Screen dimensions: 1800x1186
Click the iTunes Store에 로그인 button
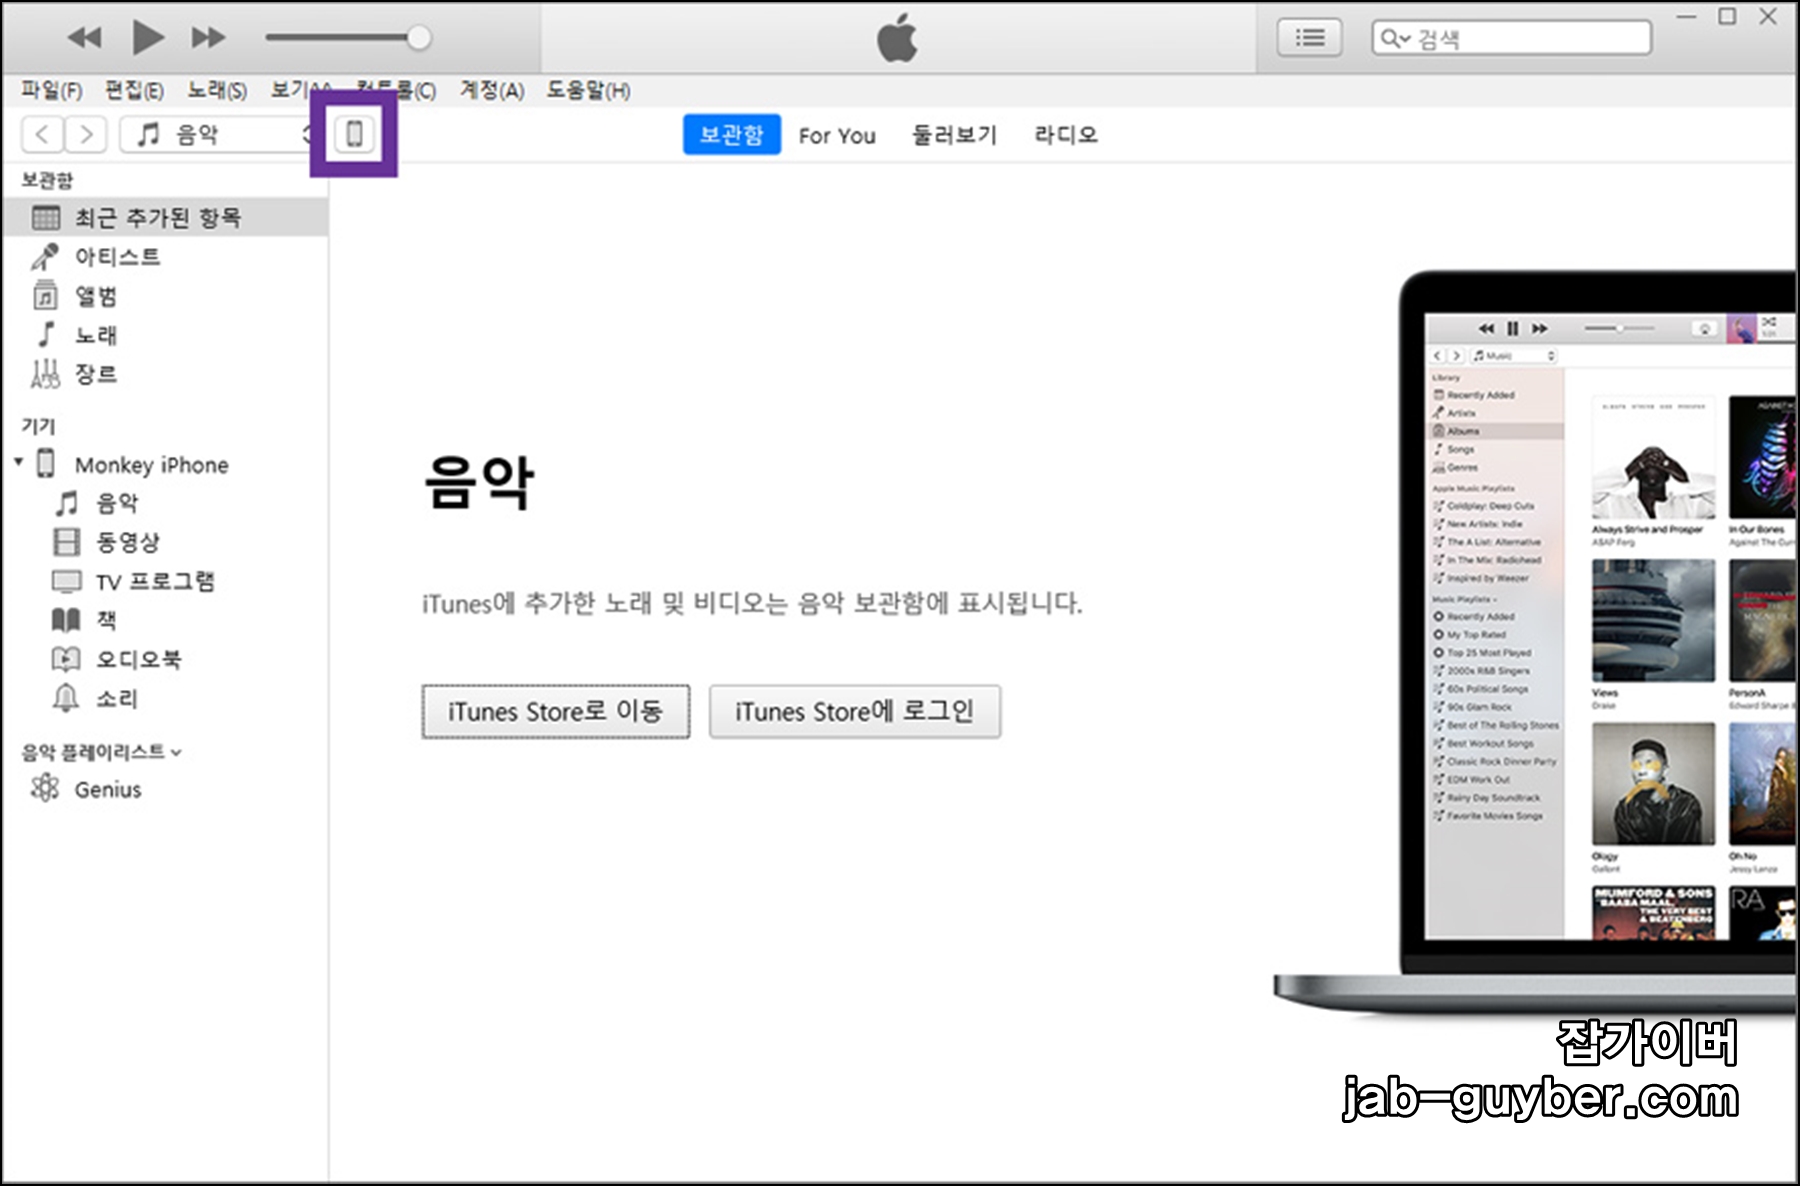855,711
